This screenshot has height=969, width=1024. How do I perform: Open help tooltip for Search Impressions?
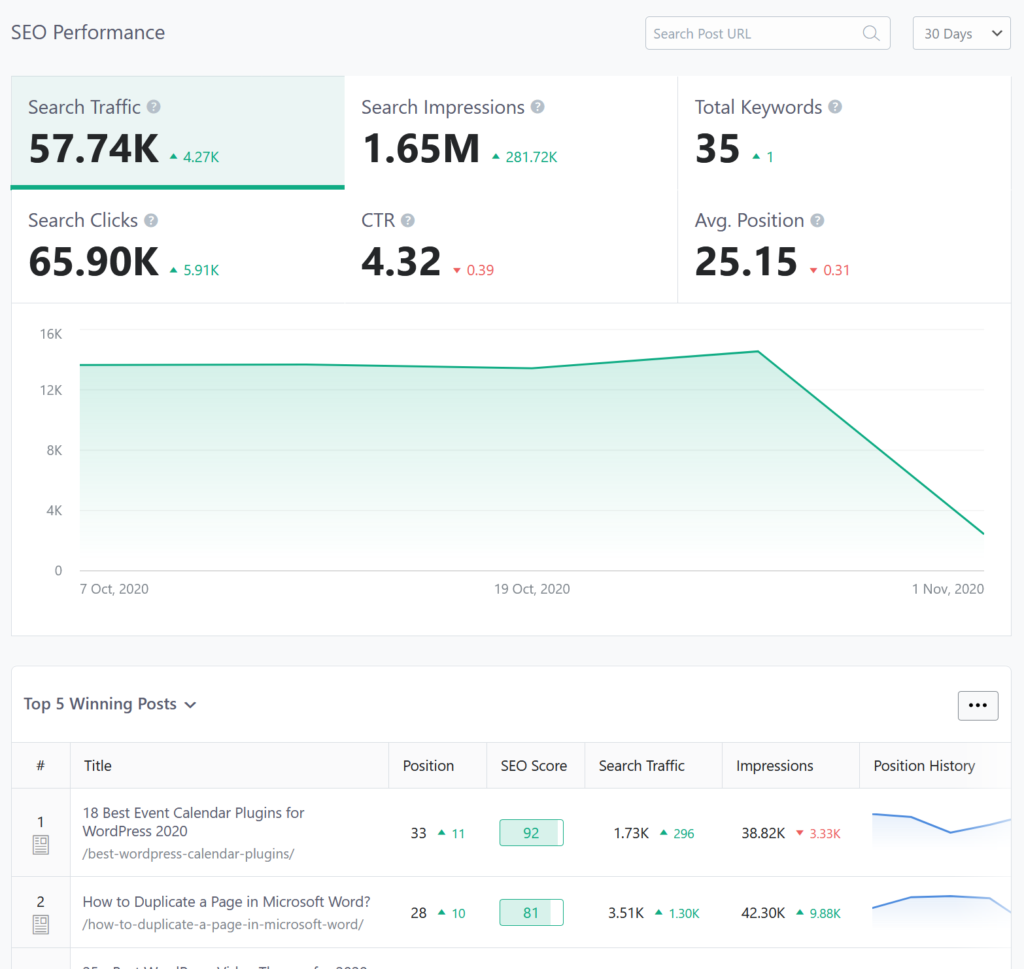[537, 107]
